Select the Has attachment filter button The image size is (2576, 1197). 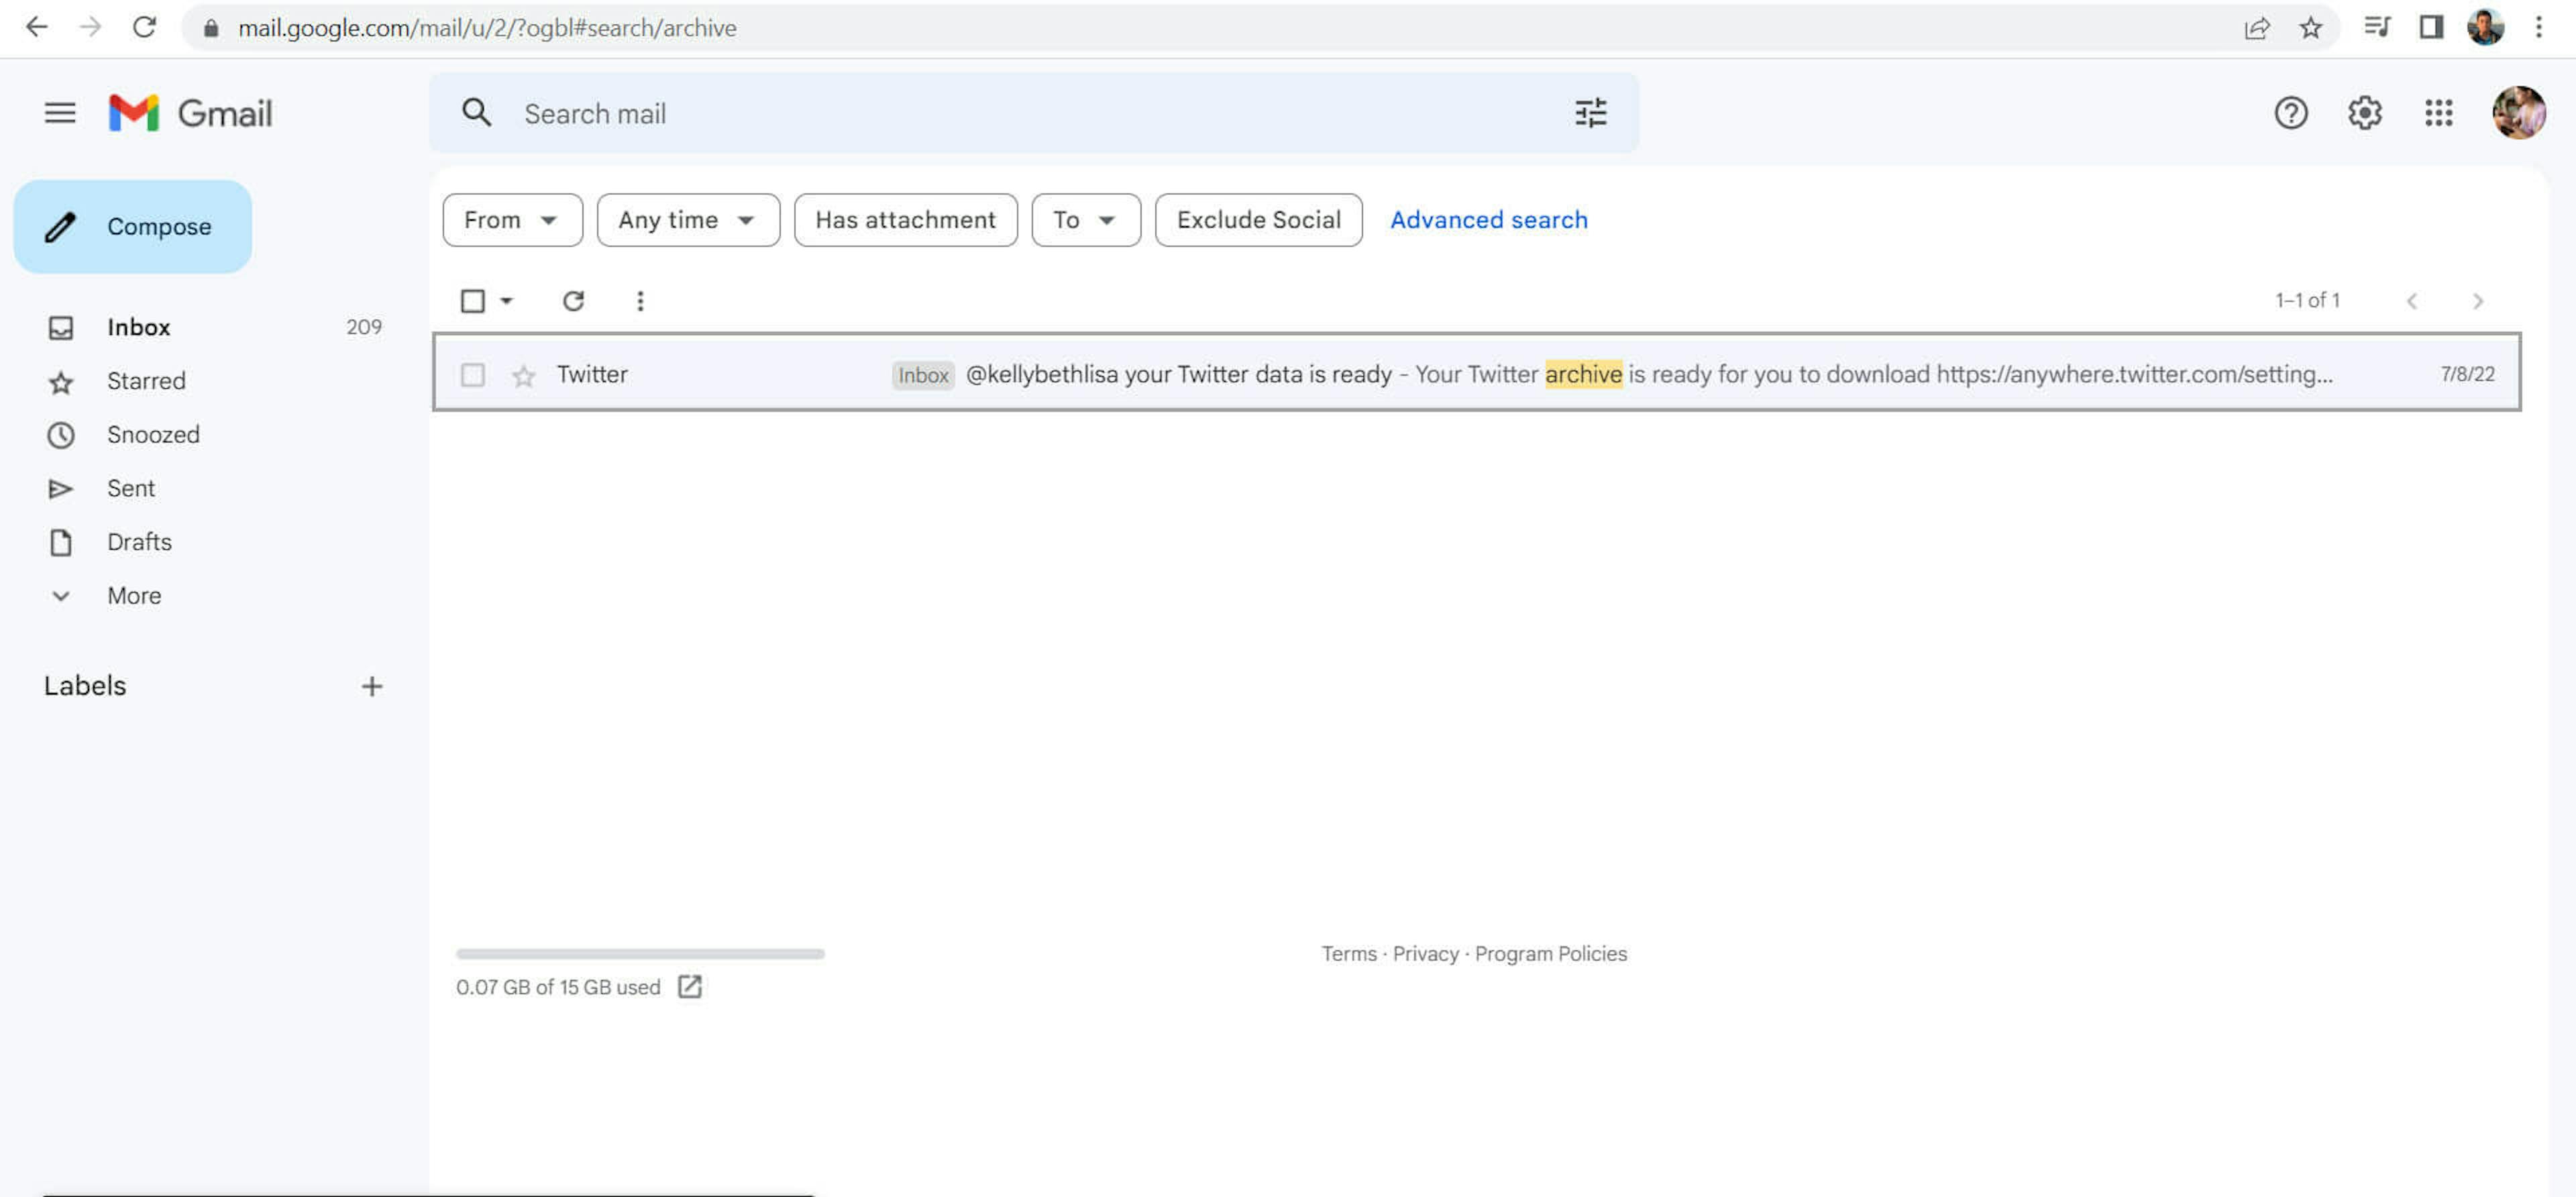coord(904,219)
